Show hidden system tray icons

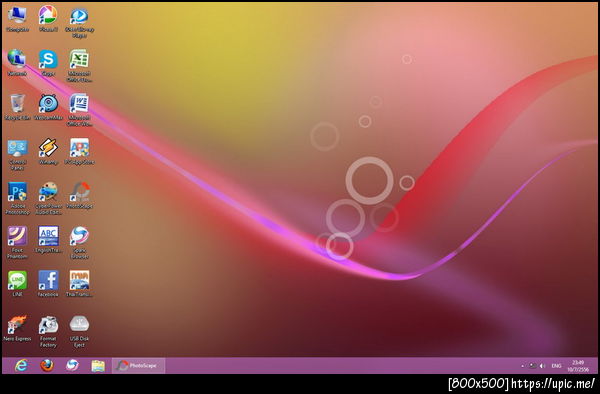click(x=523, y=366)
